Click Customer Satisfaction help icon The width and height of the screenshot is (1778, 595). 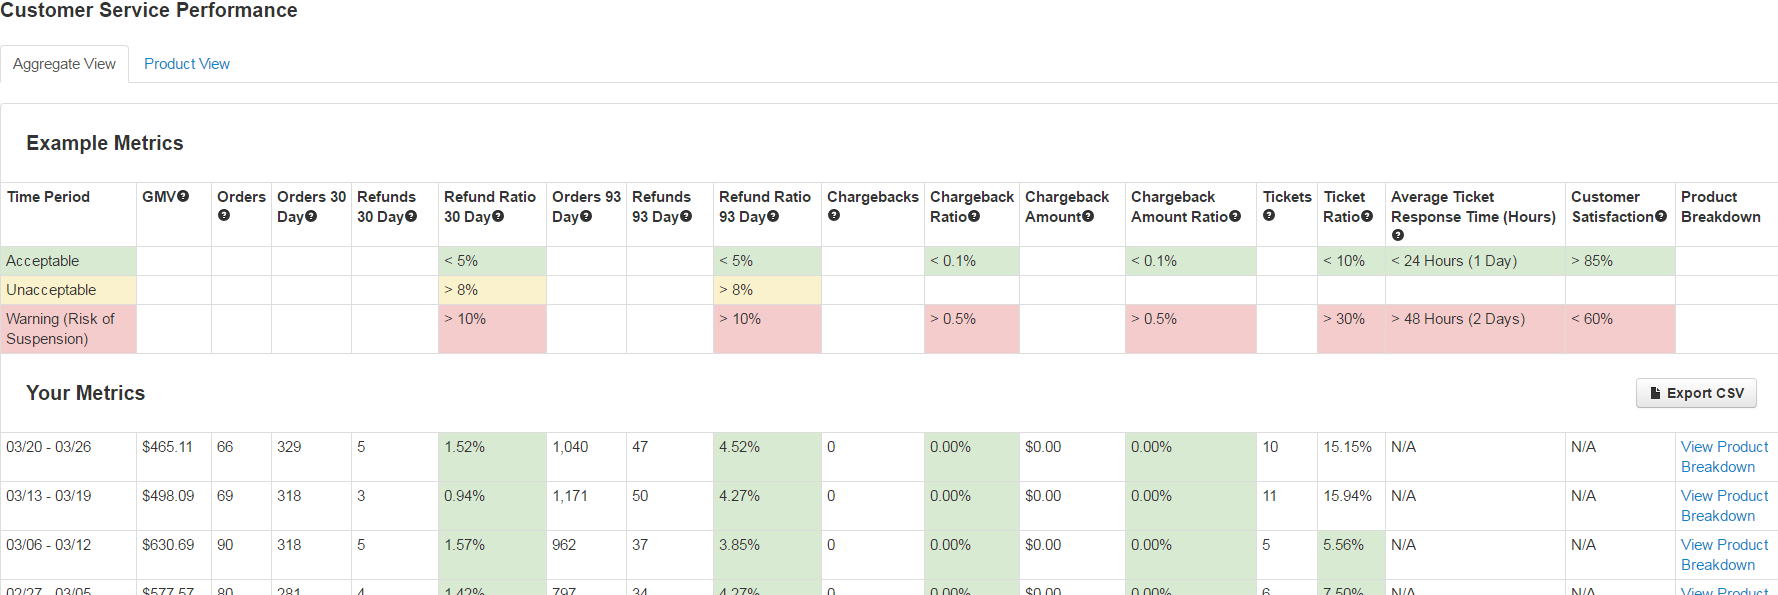(1661, 217)
